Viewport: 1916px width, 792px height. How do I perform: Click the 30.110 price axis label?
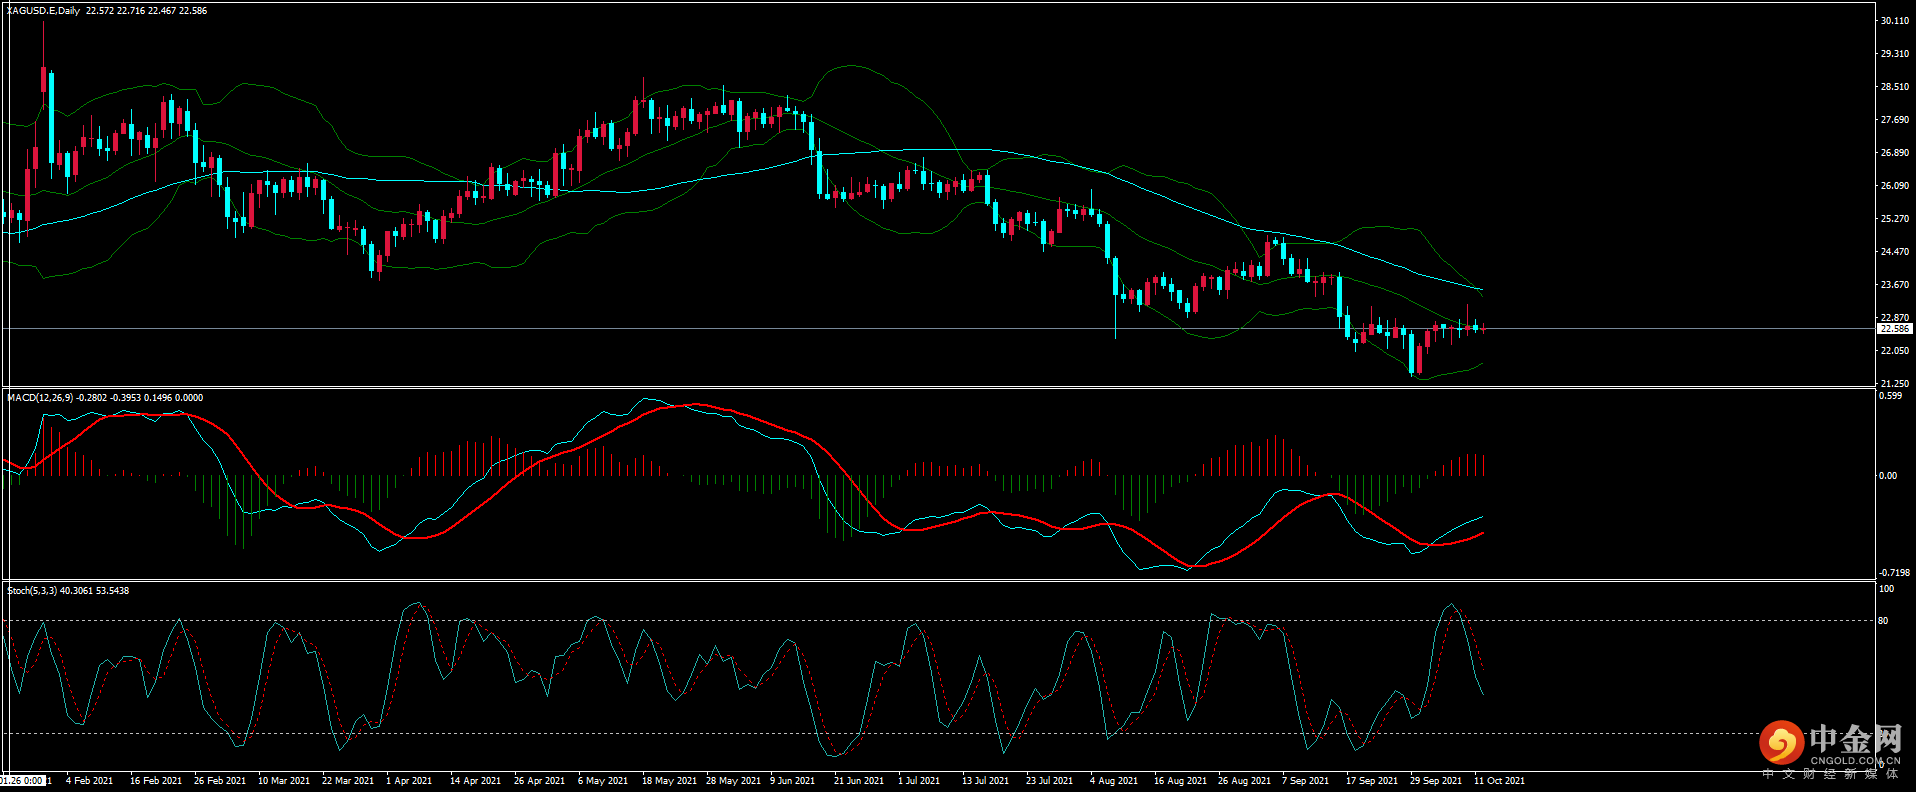coord(1894,21)
